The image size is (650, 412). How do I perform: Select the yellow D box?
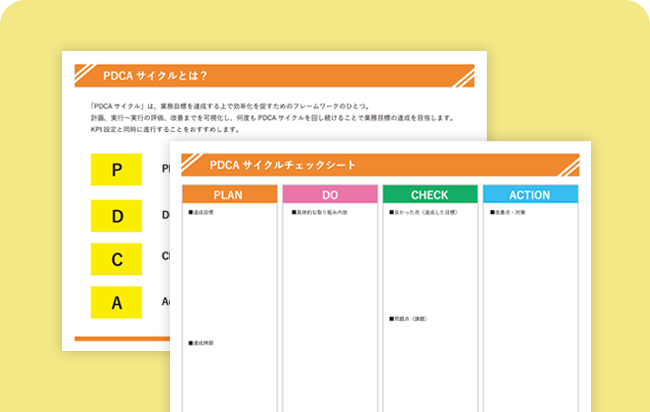(x=117, y=215)
